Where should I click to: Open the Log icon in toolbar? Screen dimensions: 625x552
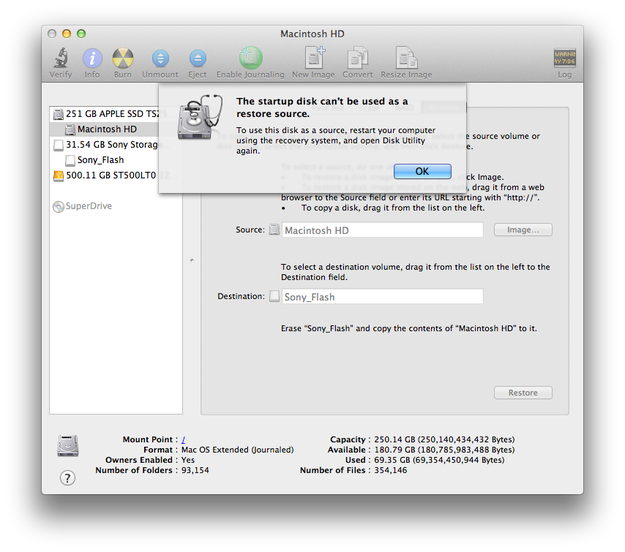(x=564, y=58)
